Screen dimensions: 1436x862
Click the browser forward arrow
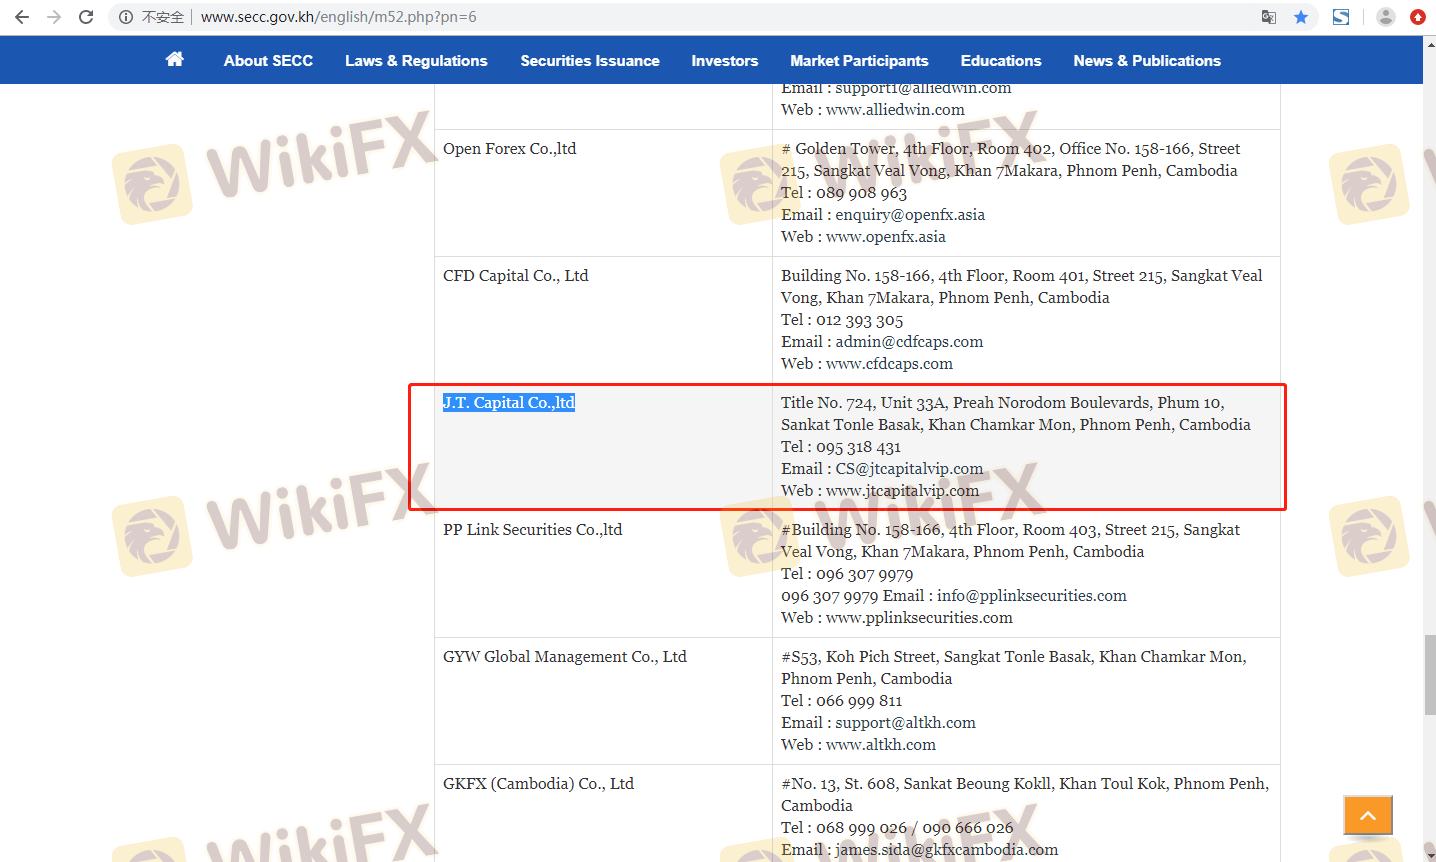(54, 17)
